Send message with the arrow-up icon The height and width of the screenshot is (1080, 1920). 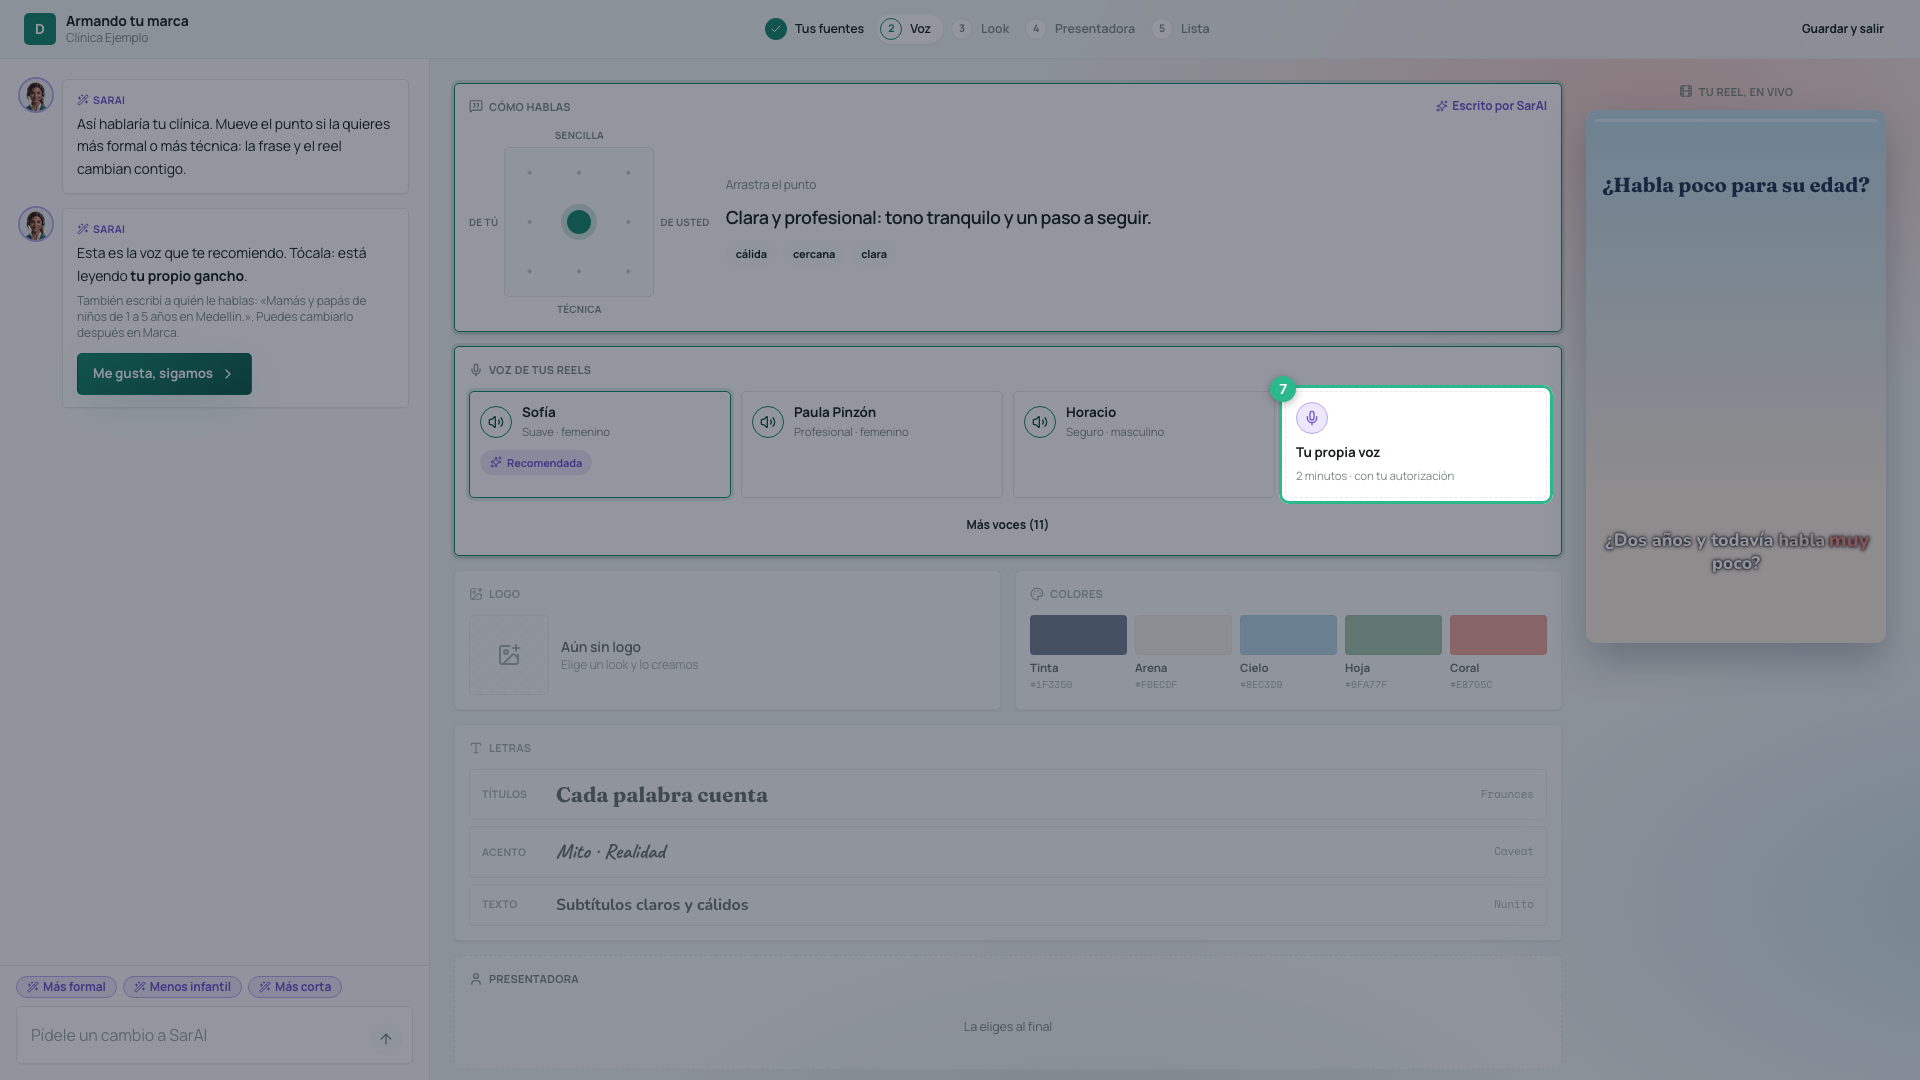click(x=386, y=1038)
